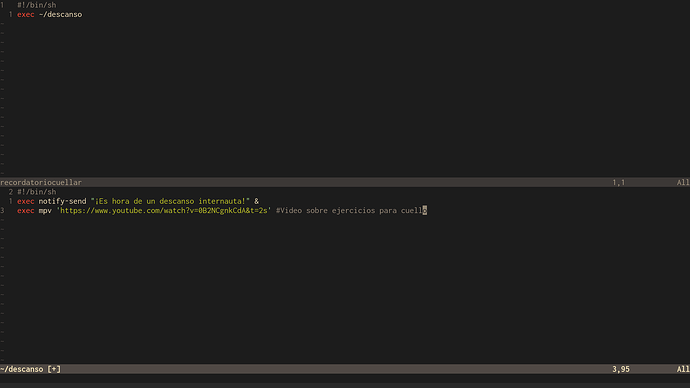Click the ~/descanso path in top pane
Screen dimensions: 690x388
[x=60, y=15]
